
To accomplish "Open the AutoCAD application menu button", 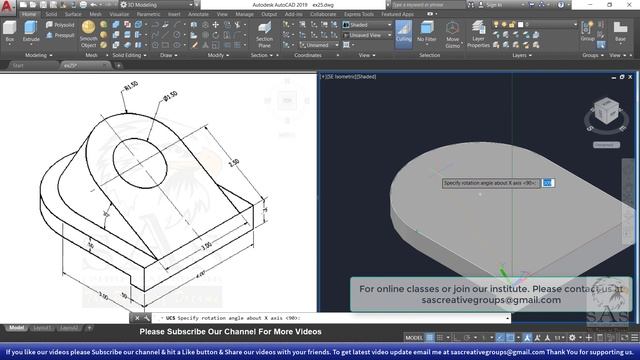I will point(7,7).
